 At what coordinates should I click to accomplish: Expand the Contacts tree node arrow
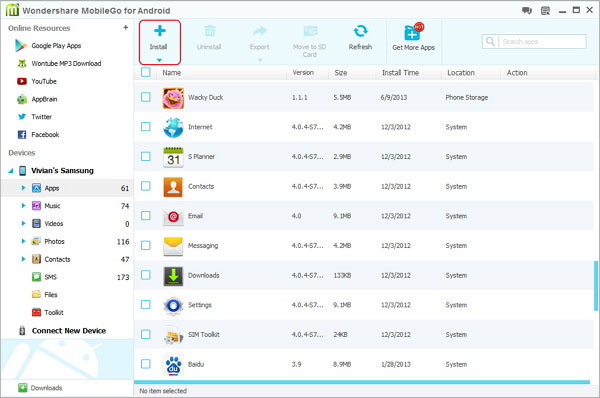[x=23, y=259]
